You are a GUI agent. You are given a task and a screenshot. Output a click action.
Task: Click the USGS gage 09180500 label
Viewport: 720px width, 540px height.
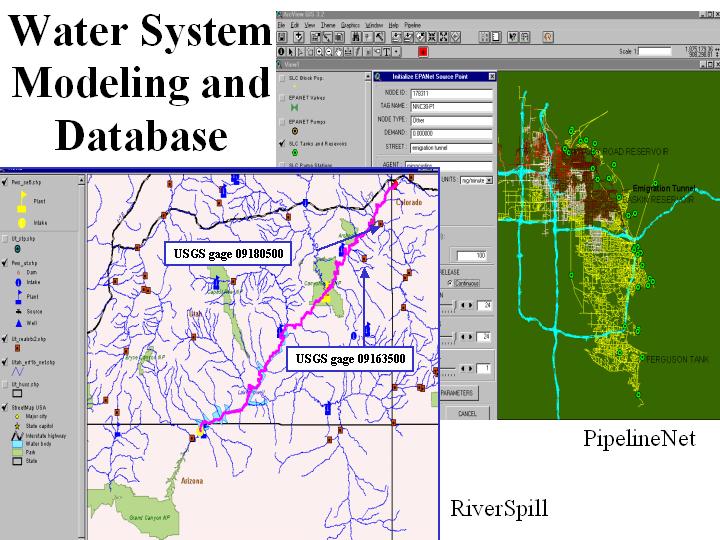pos(228,253)
